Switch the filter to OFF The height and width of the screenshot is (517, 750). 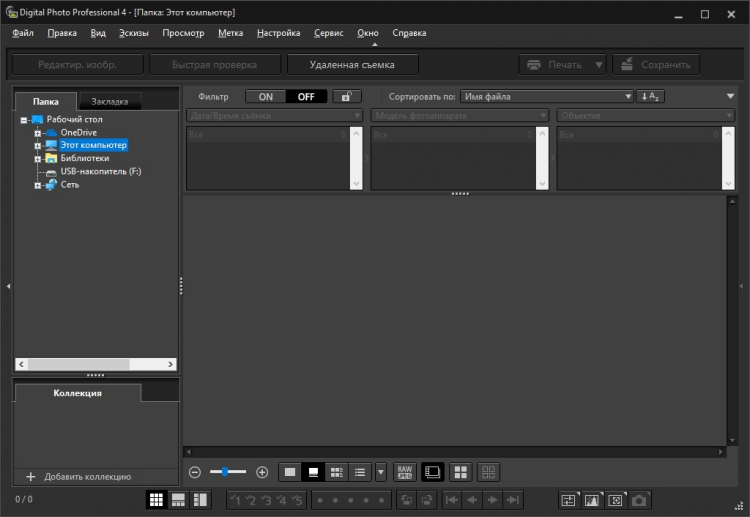coord(305,97)
